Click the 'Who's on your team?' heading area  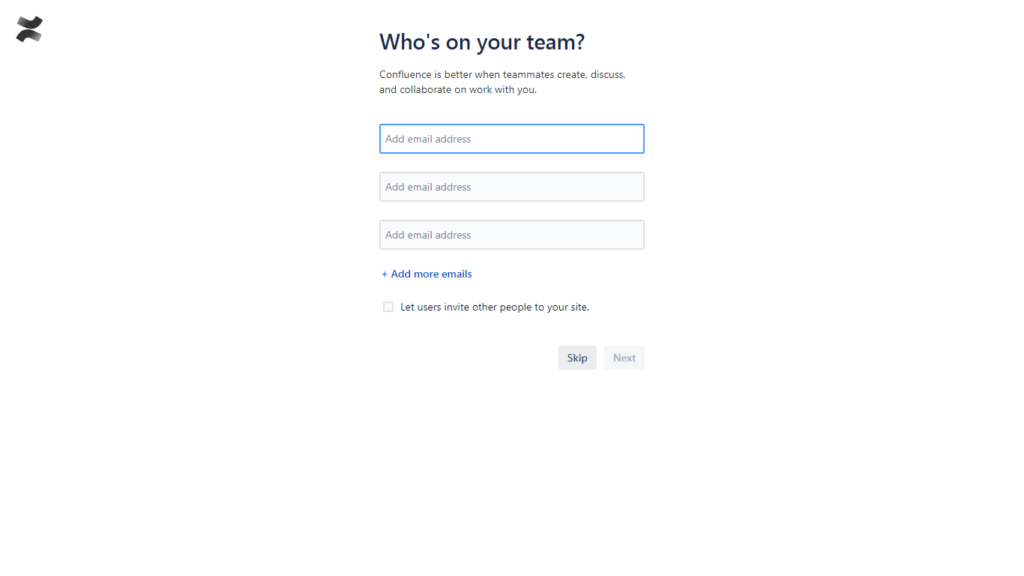click(481, 42)
